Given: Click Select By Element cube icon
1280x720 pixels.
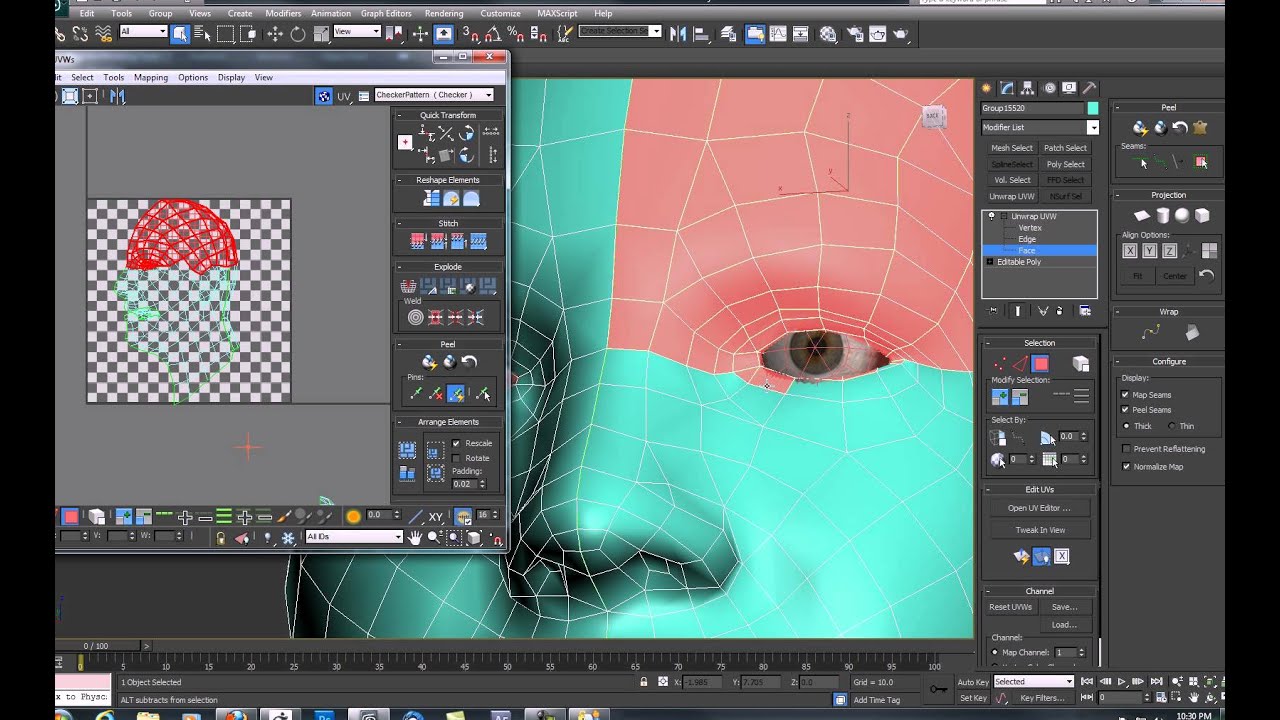Looking at the screenshot, I should 1080,364.
